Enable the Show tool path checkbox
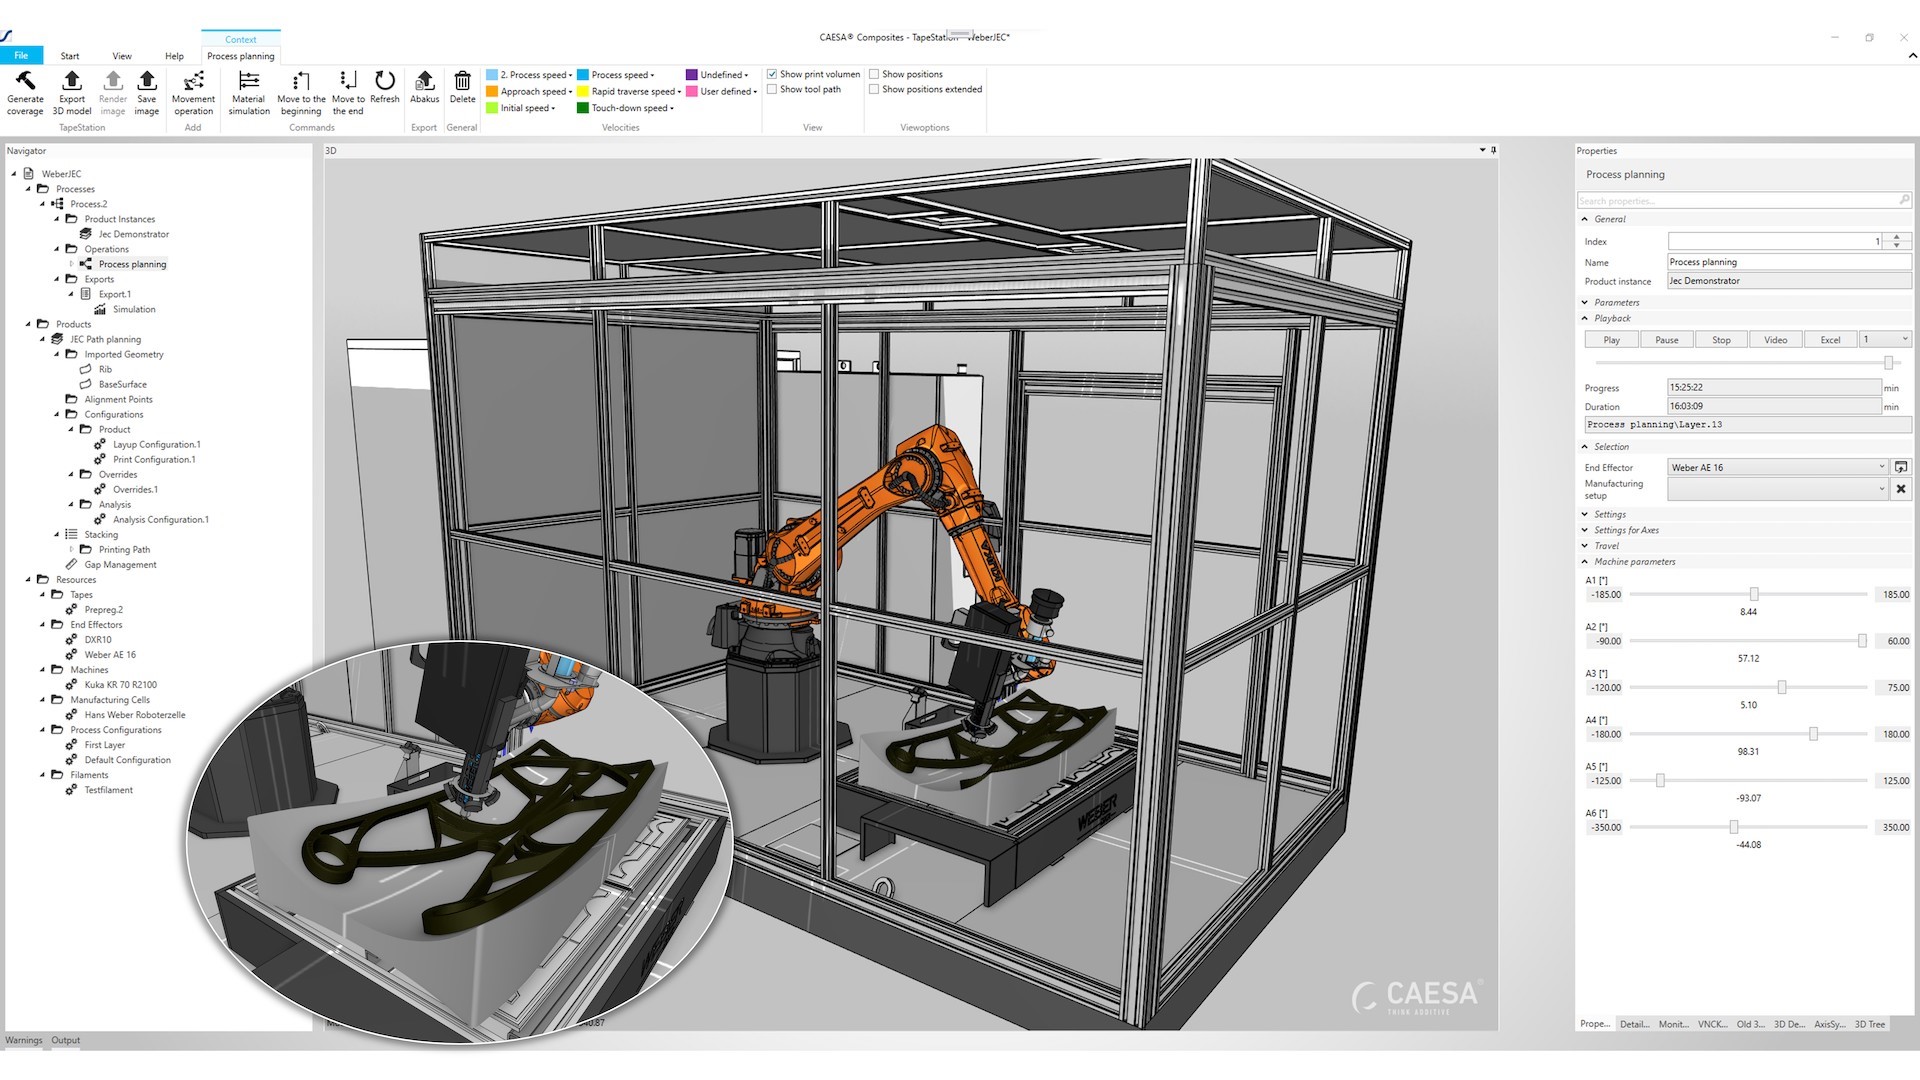1920x1080 pixels. click(772, 89)
